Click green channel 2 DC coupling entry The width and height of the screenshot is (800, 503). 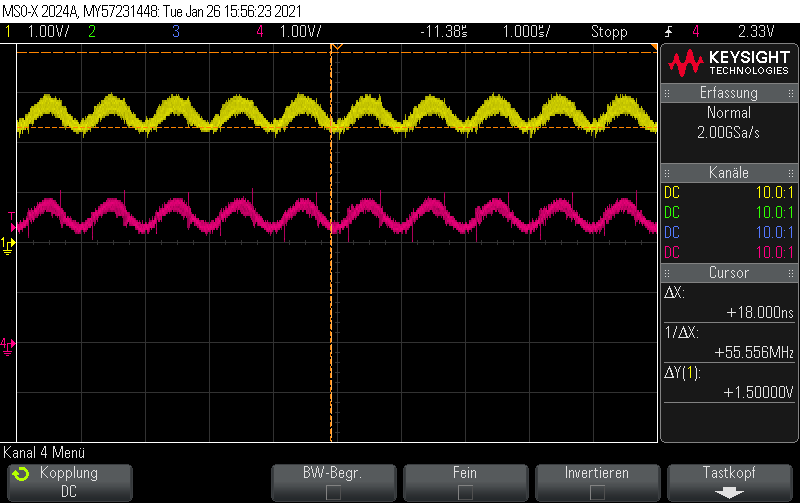click(x=672, y=213)
